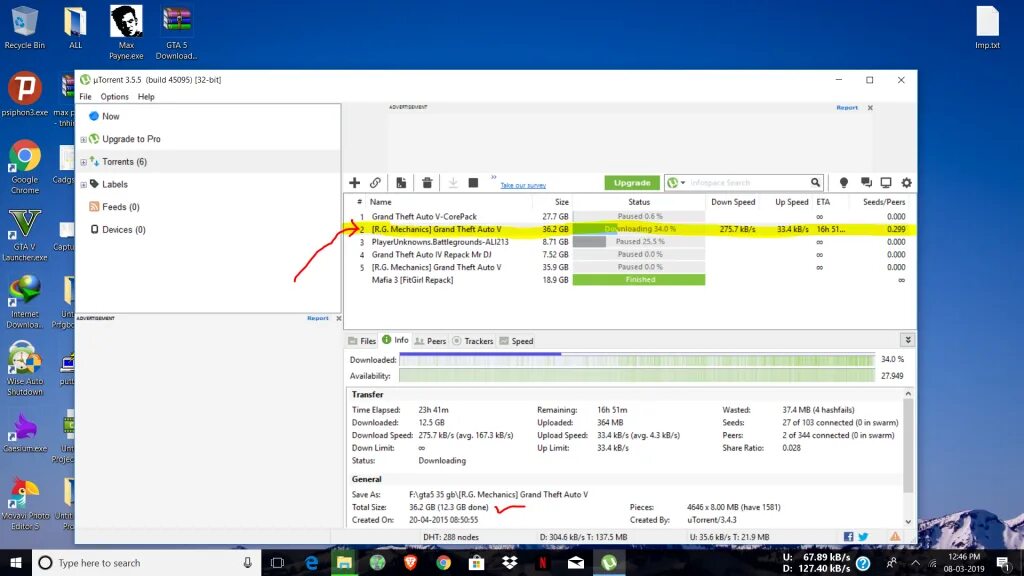Switch to the Files tab
The width and height of the screenshot is (1024, 576).
point(362,341)
